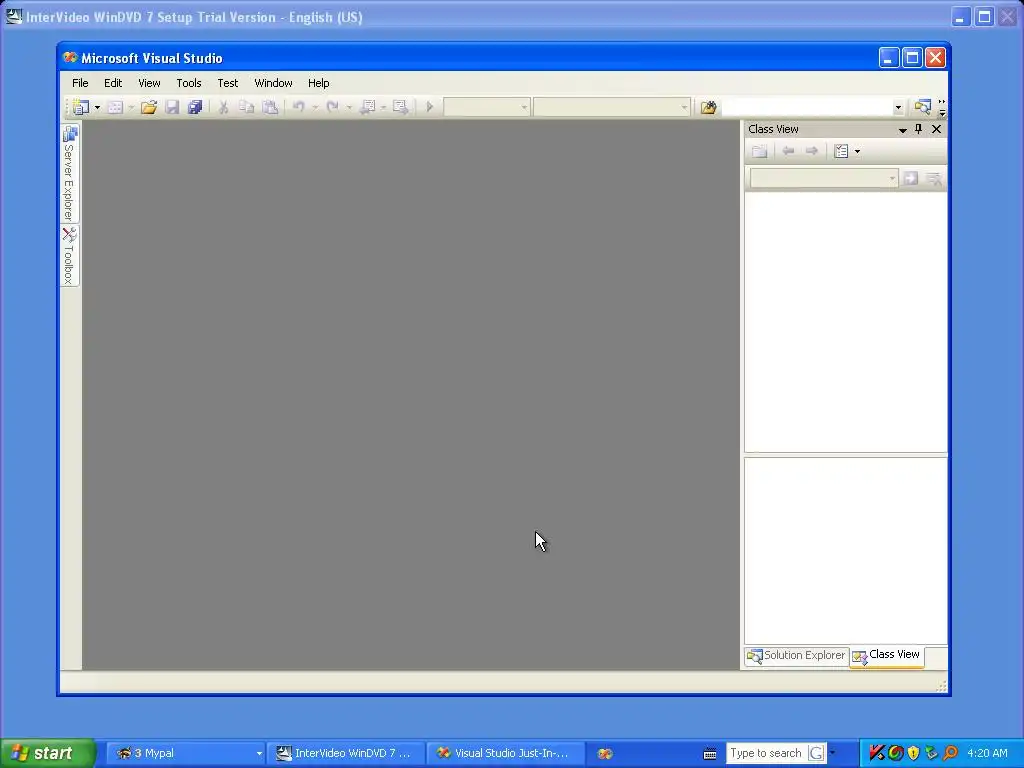
Task: Open the Solution Configurations combo box
Action: pos(487,107)
